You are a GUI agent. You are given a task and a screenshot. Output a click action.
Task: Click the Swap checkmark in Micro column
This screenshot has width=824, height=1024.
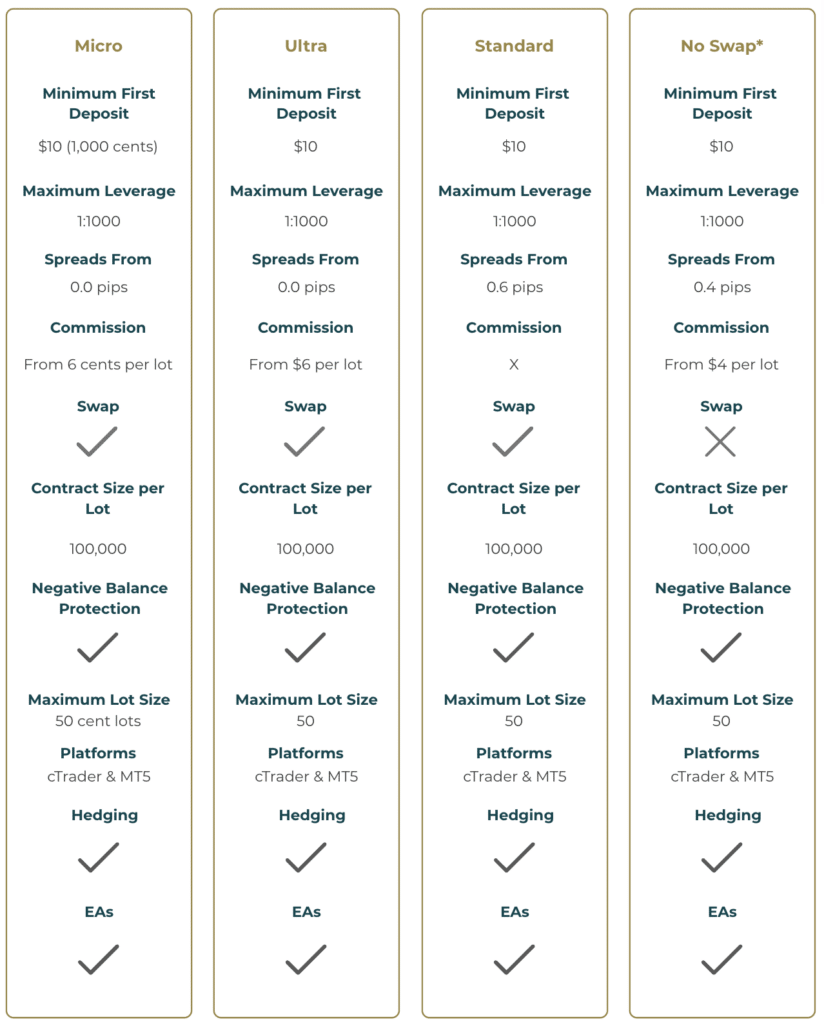[x=97, y=441]
